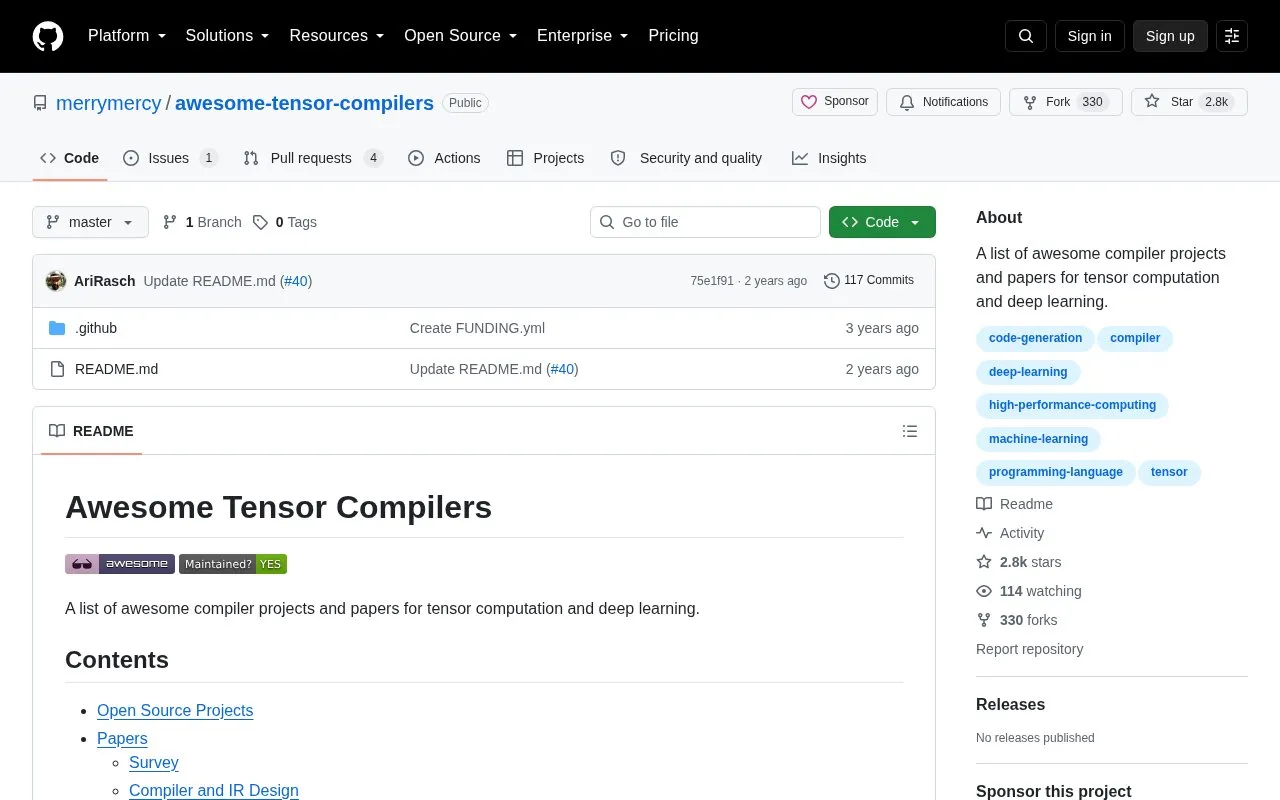This screenshot has width=1280, height=800.
Task: Open Notifications for this repository
Action: (x=943, y=102)
